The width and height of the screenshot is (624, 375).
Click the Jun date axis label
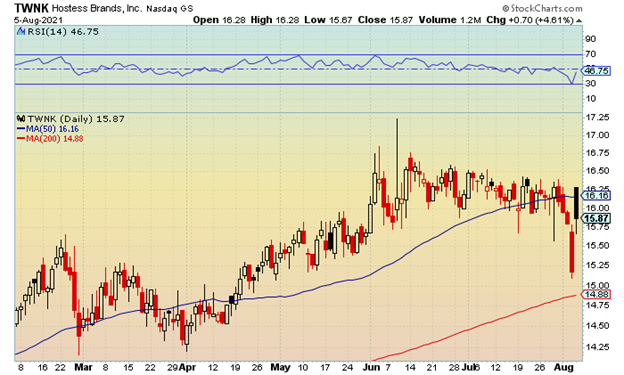pos(371,367)
